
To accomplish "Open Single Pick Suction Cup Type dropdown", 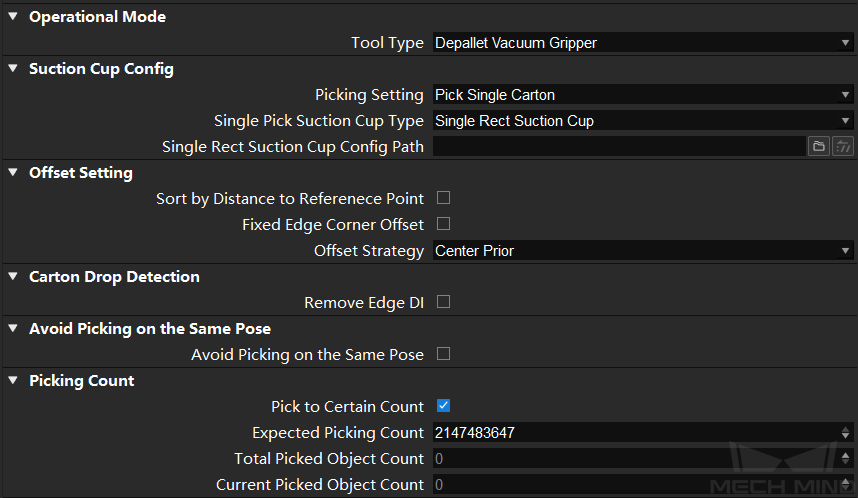I will pos(643,120).
